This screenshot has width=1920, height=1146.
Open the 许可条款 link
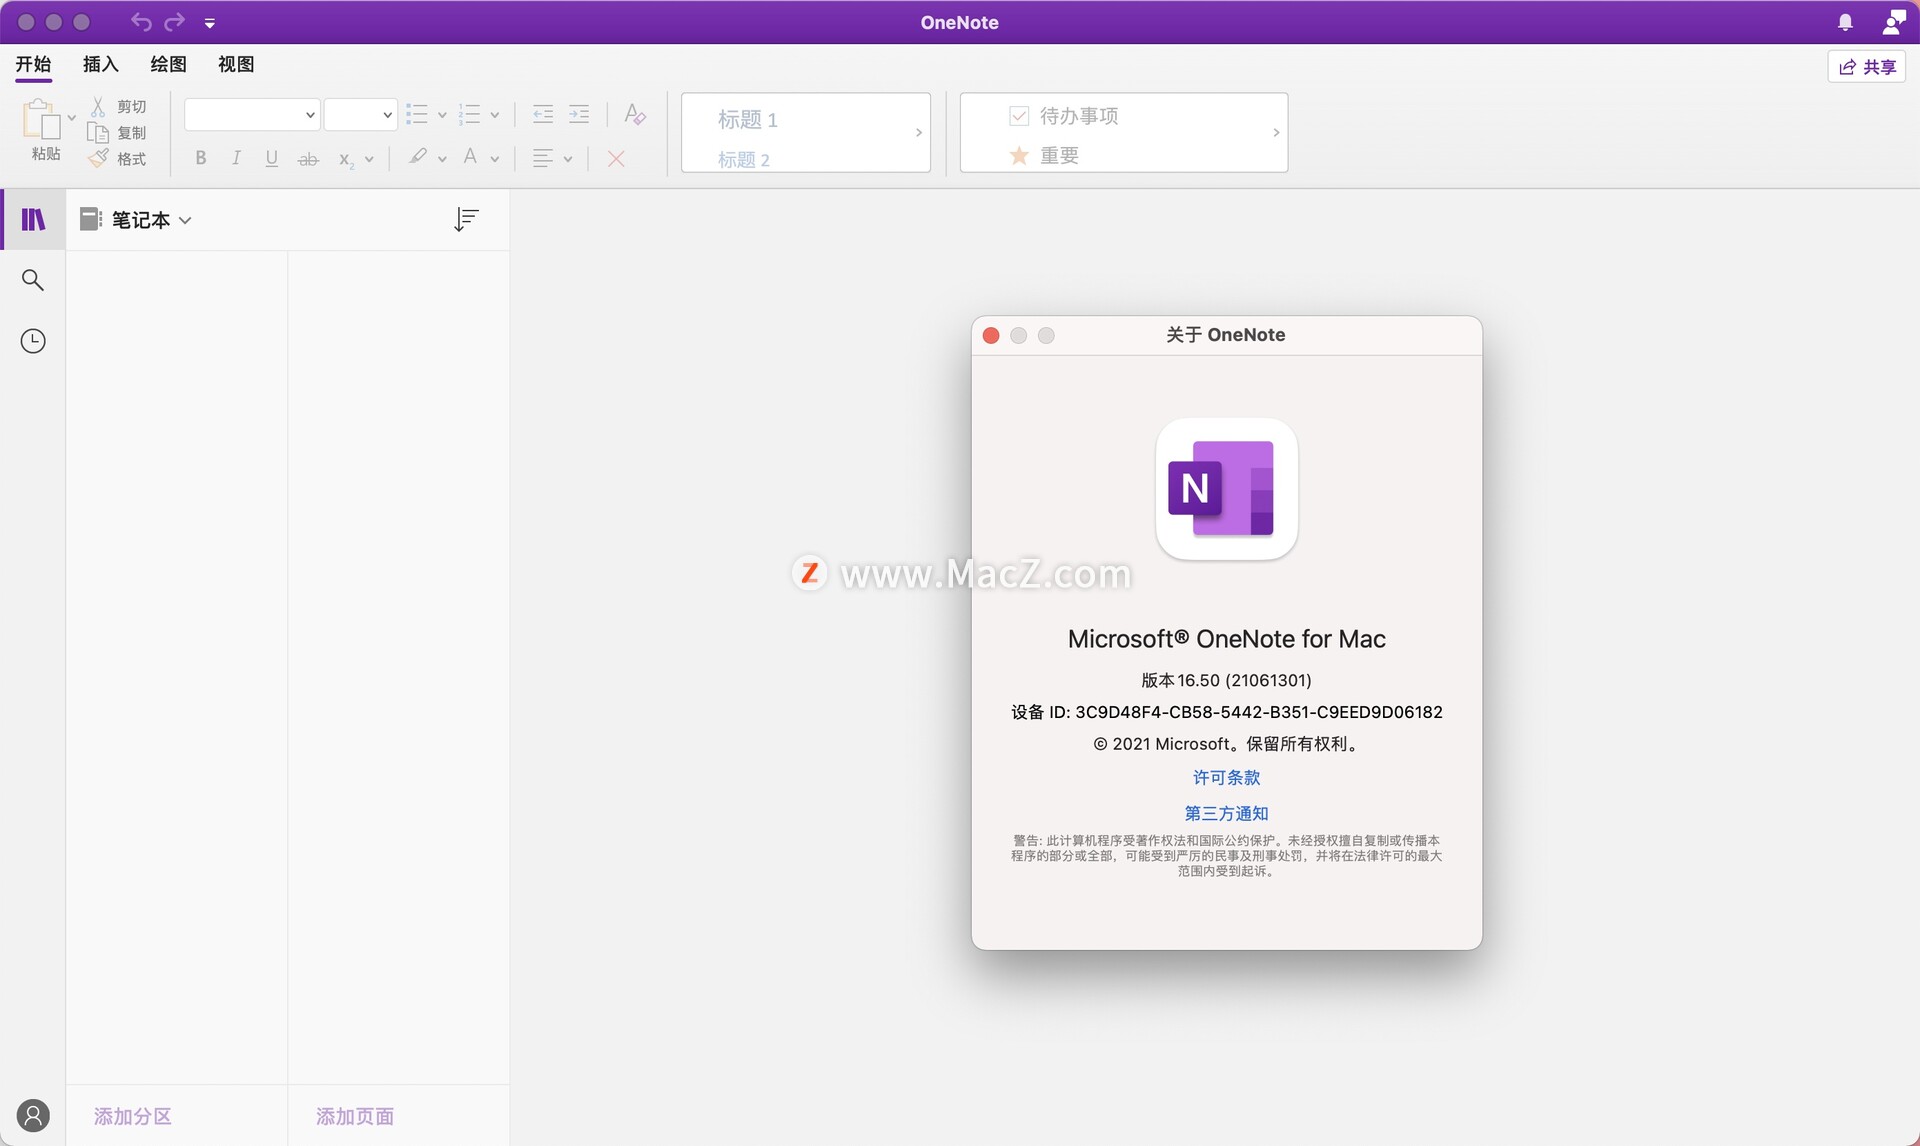click(x=1226, y=778)
